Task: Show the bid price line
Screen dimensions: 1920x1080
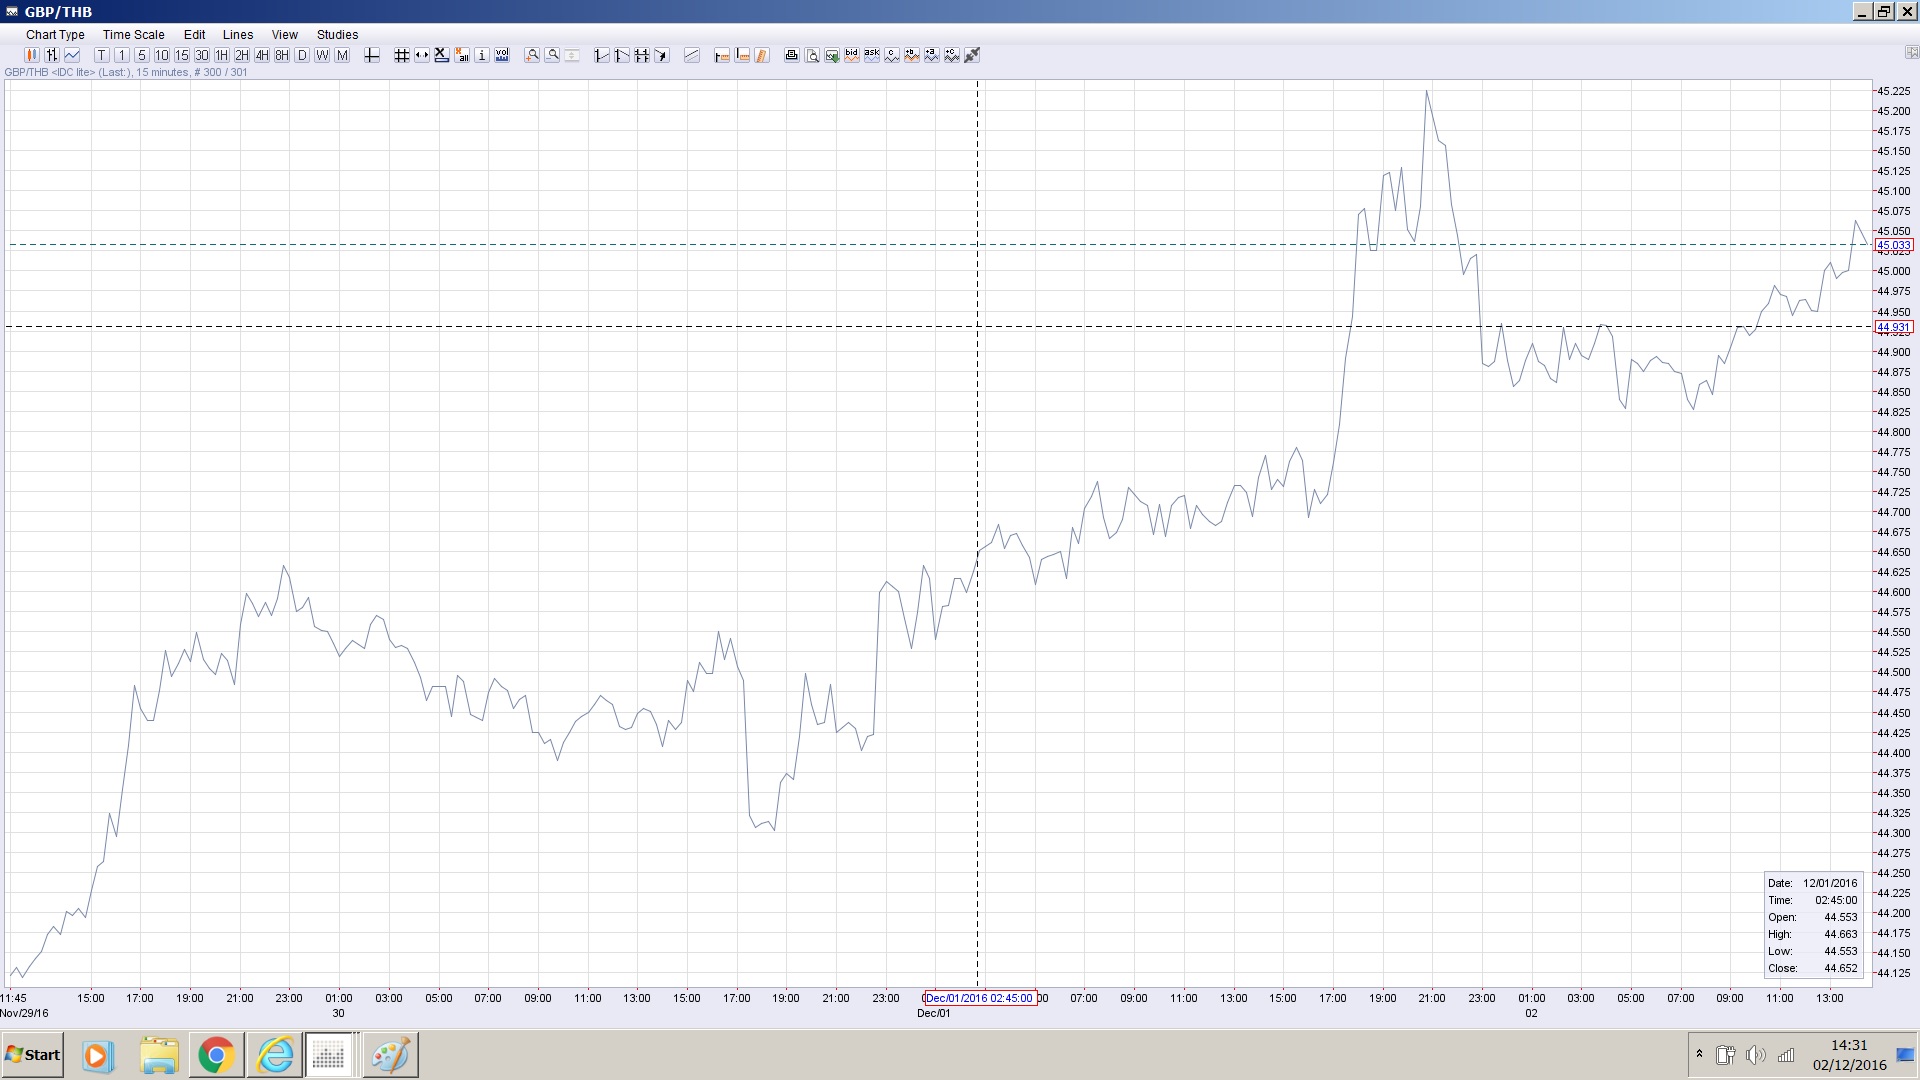Action: [x=852, y=55]
